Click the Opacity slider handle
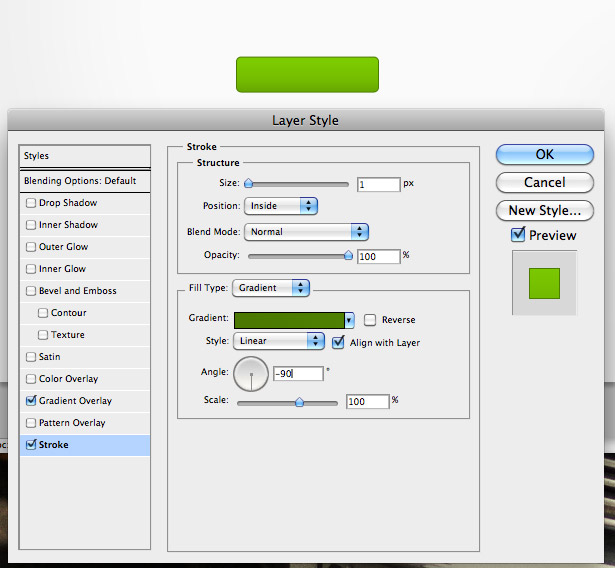This screenshot has width=615, height=568. click(348, 256)
